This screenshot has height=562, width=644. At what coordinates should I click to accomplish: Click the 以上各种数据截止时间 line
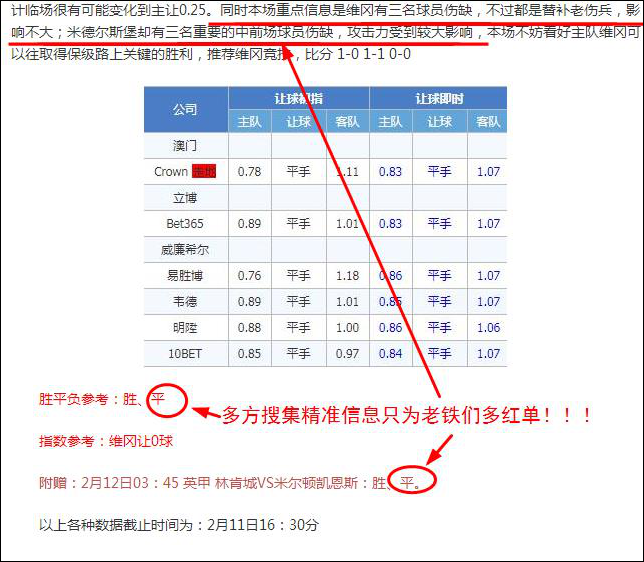point(179,525)
